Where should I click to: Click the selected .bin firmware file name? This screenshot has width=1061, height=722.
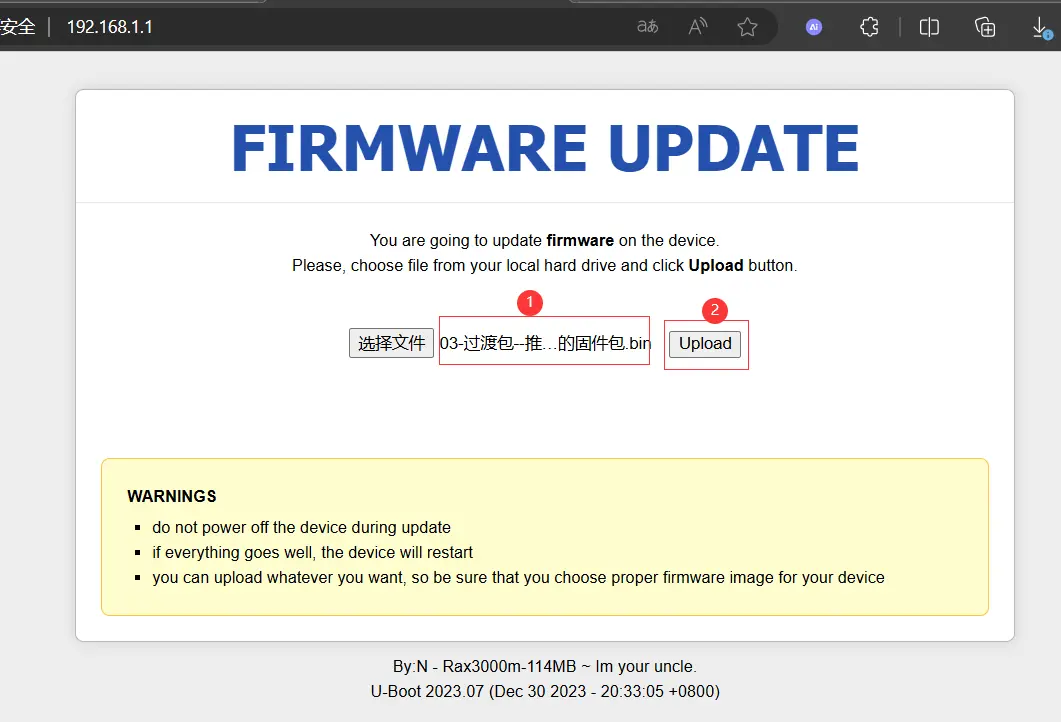click(x=545, y=343)
